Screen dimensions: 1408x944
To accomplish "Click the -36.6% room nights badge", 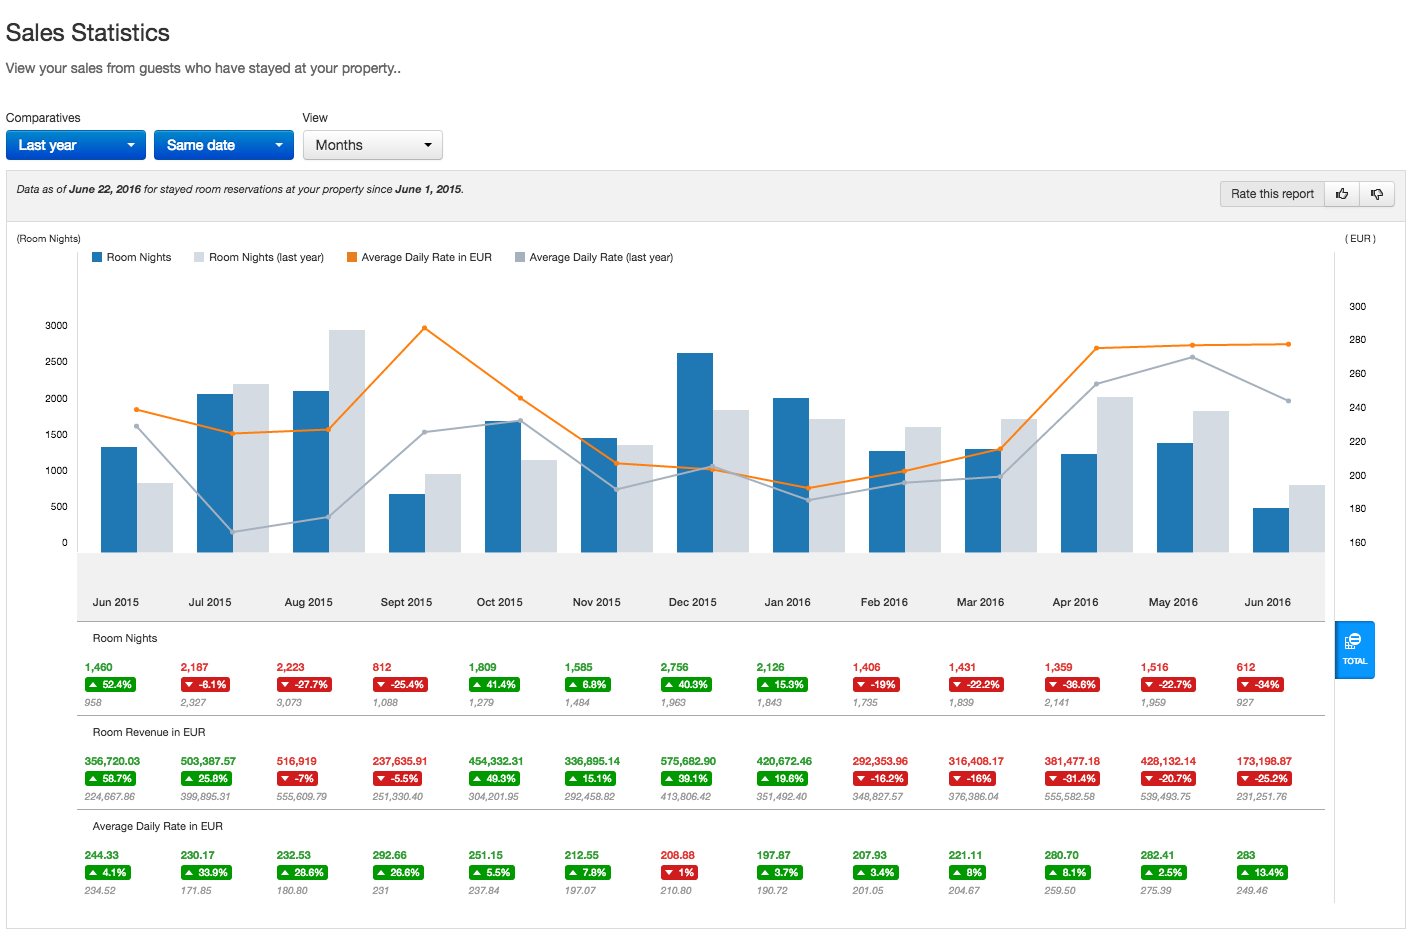I will tap(1072, 685).
